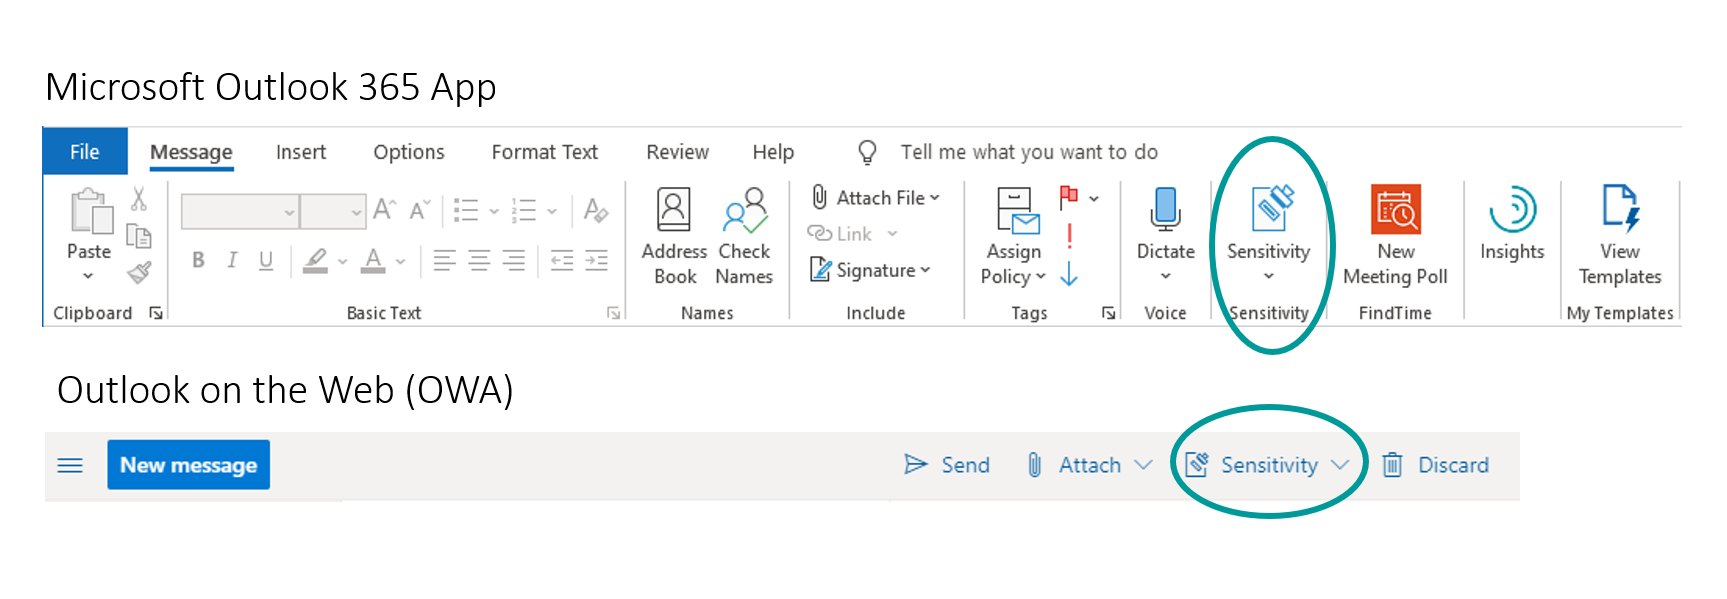Open View Templates
Image resolution: width=1727 pixels, height=599 pixels.
1620,237
